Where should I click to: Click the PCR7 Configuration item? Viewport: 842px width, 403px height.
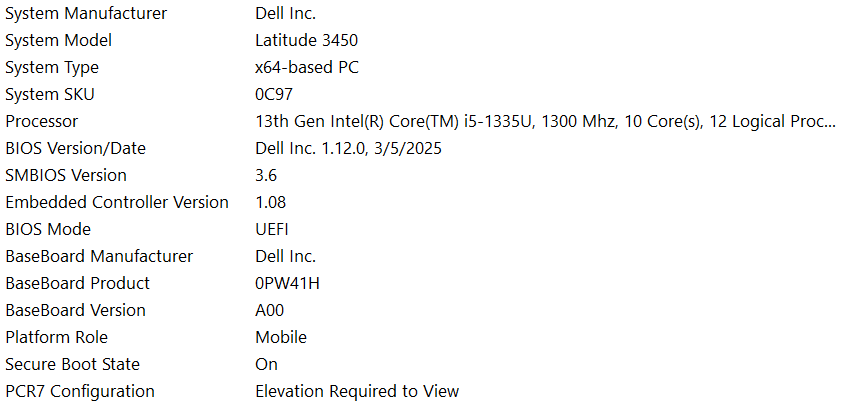pos(80,392)
